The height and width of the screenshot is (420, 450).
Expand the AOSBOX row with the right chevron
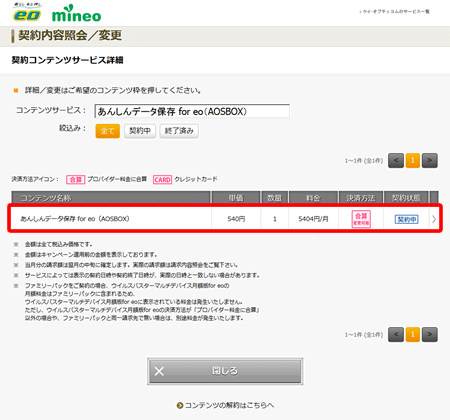434,219
